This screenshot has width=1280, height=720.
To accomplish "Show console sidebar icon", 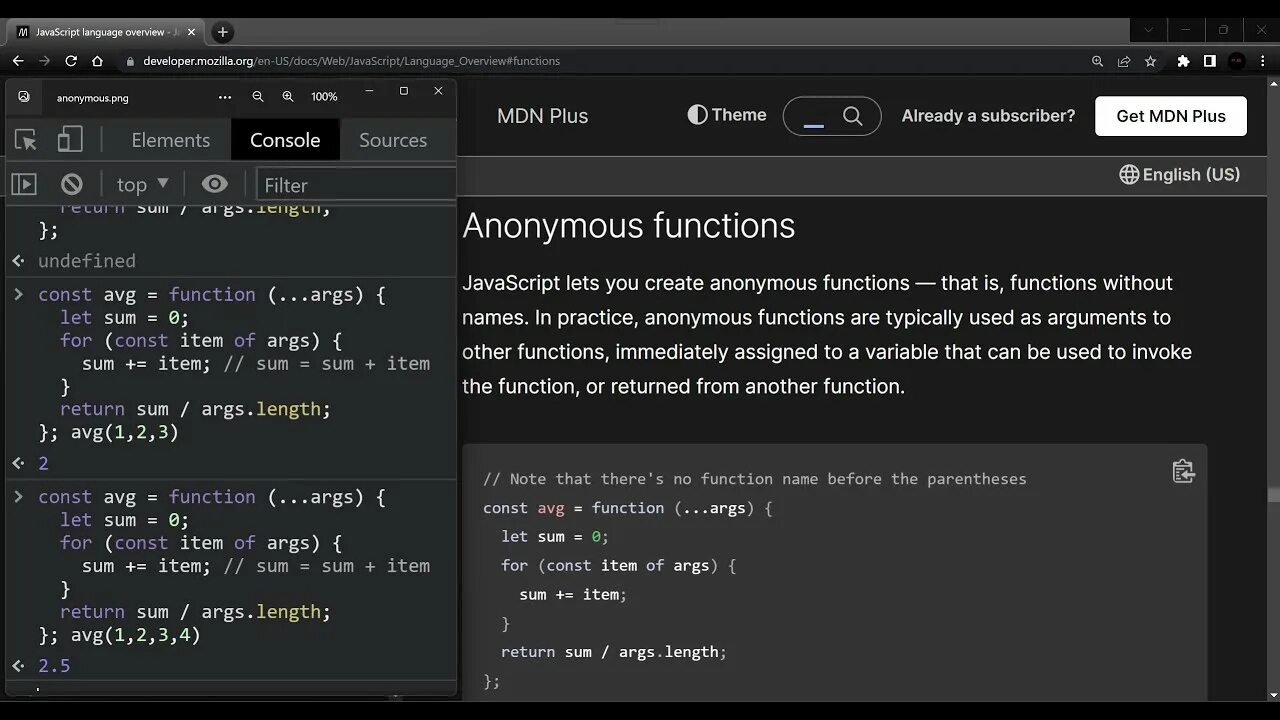I will 24,184.
